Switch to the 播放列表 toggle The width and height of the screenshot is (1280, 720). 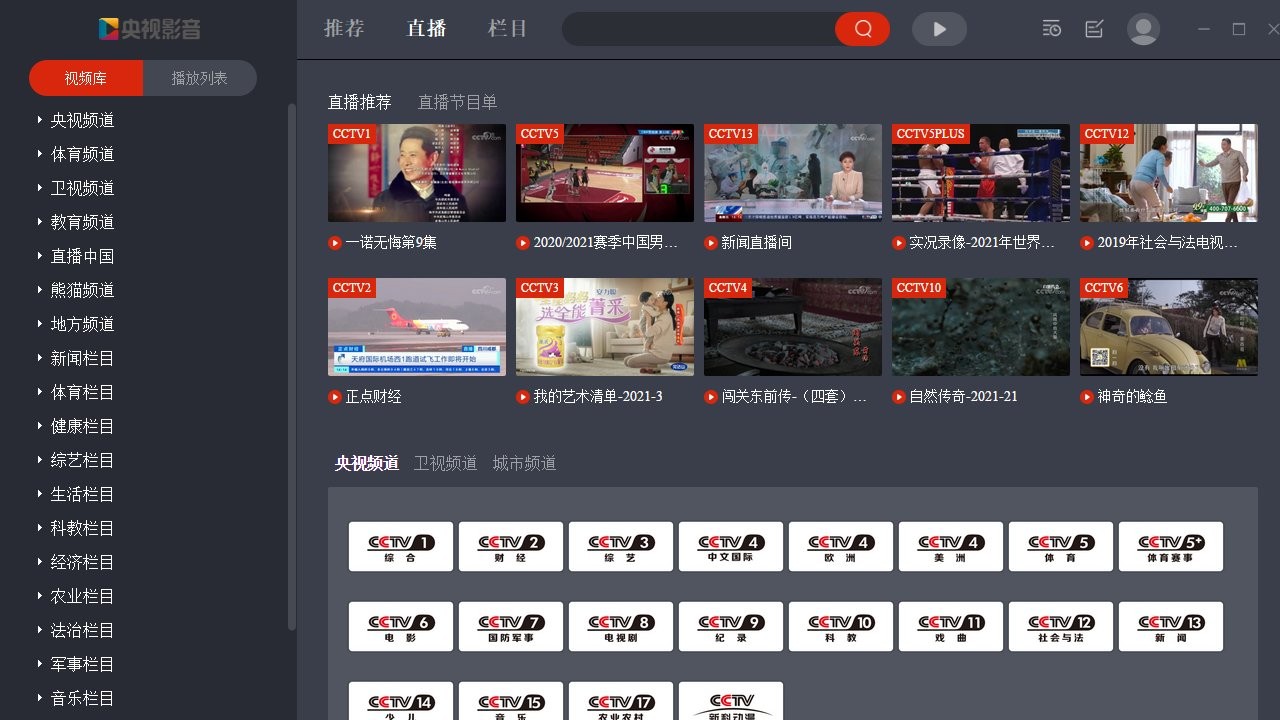[x=200, y=77]
